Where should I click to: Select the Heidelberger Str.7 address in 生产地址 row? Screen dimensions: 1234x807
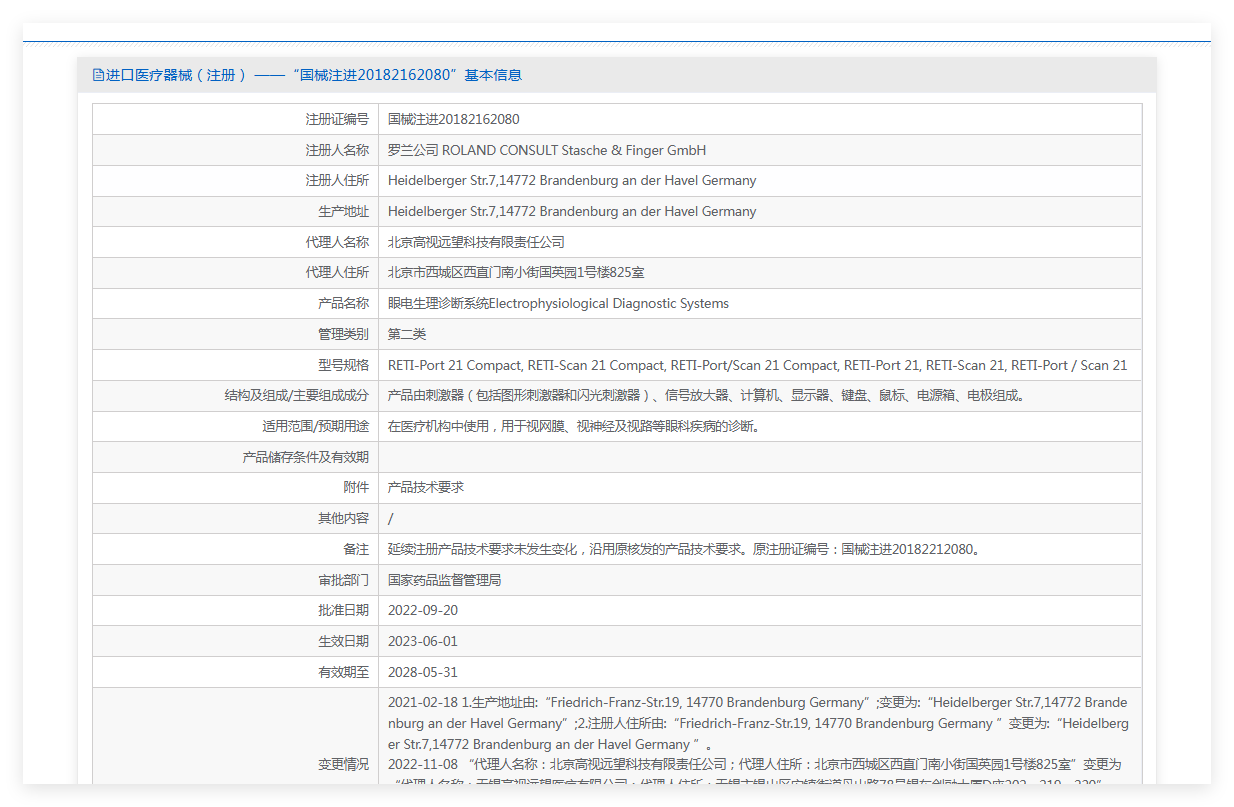(572, 212)
